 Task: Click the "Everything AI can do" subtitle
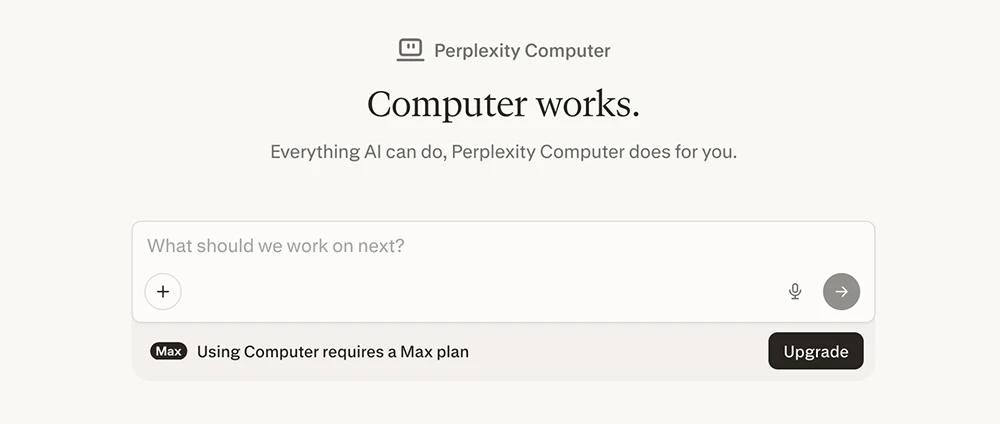click(503, 153)
